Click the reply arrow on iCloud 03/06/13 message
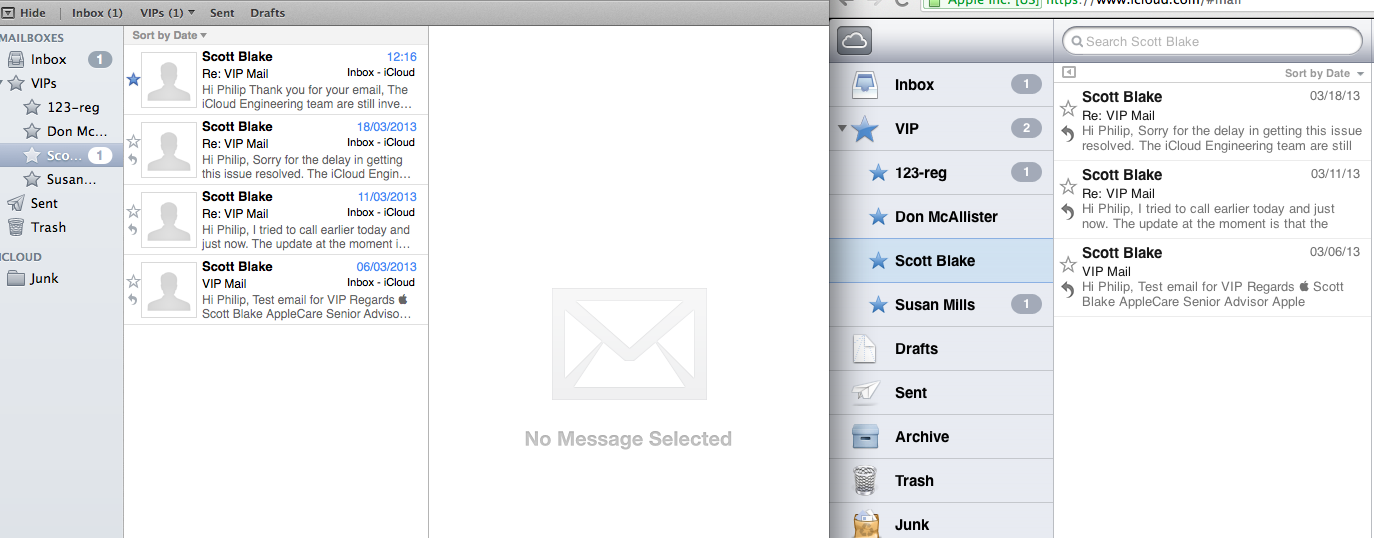This screenshot has width=1374, height=538. click(1068, 289)
